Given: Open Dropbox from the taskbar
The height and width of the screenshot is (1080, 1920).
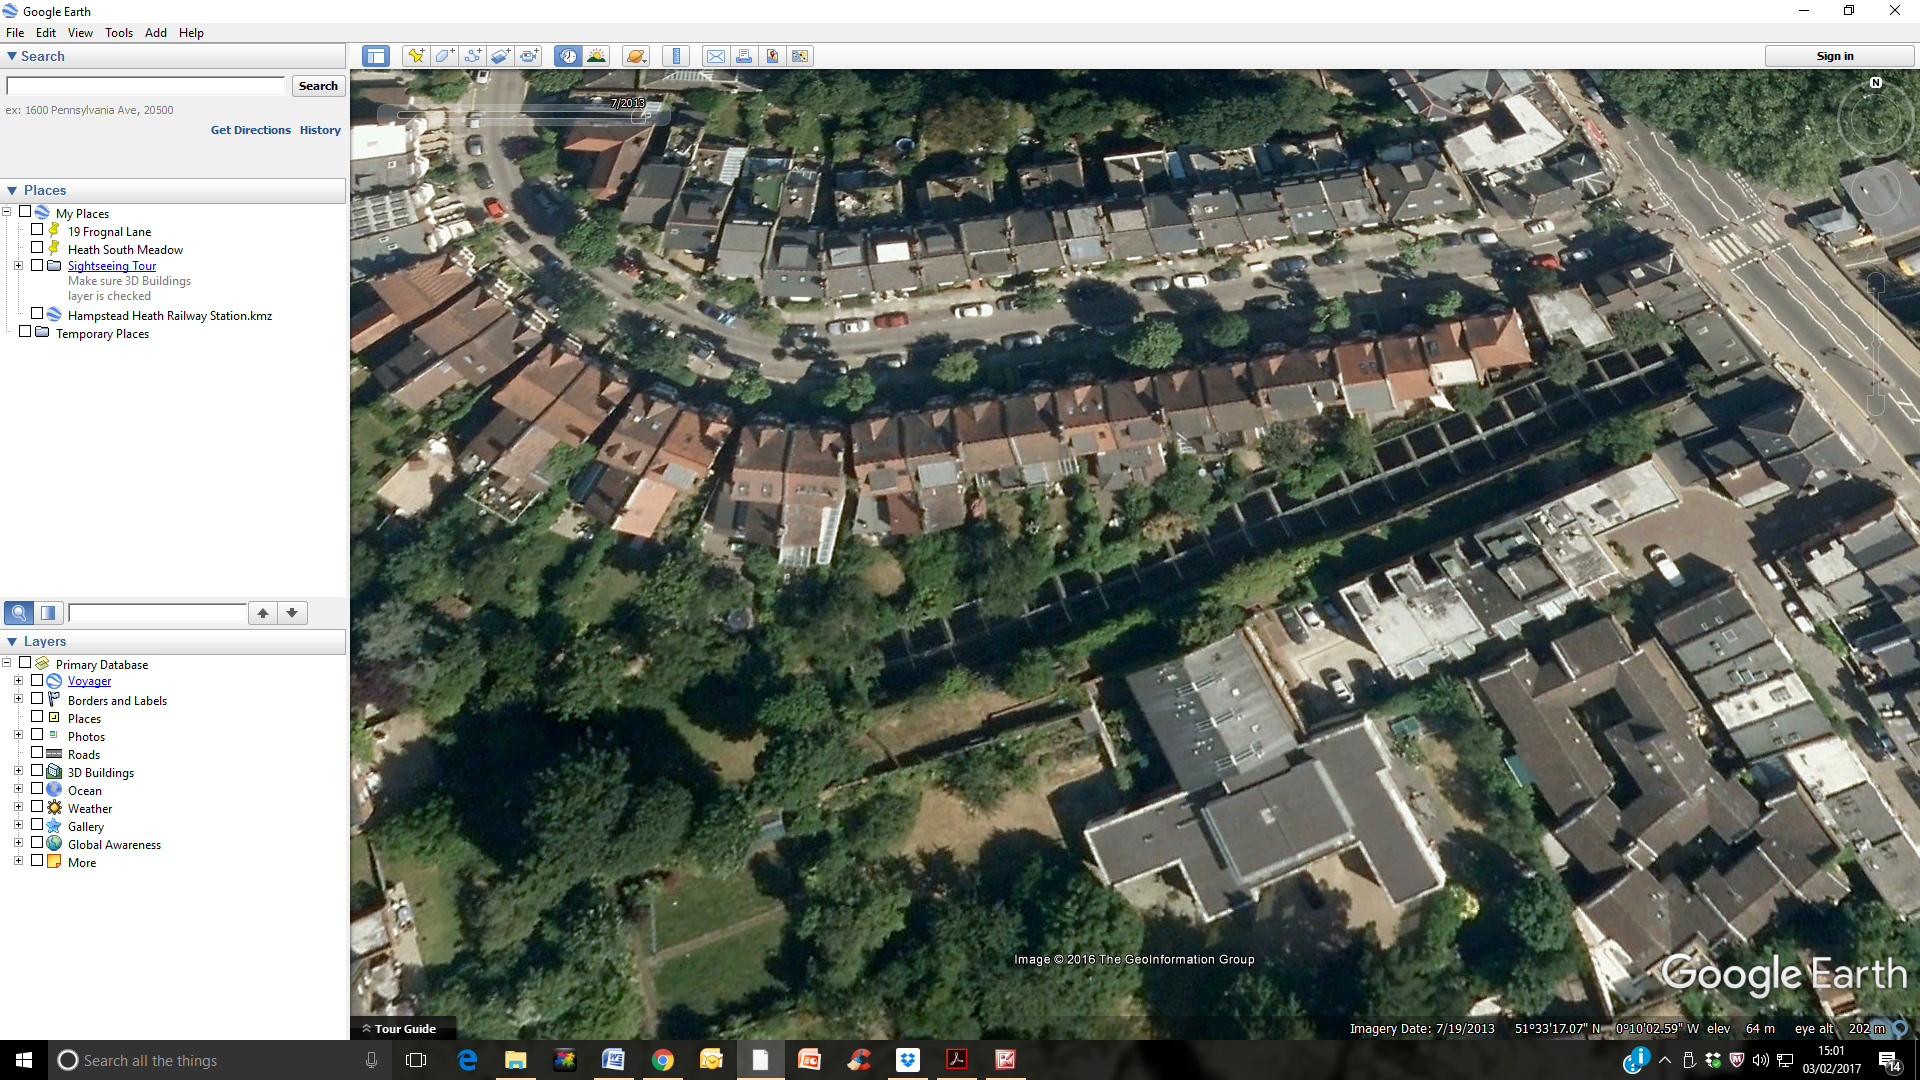Looking at the screenshot, I should coord(907,1060).
